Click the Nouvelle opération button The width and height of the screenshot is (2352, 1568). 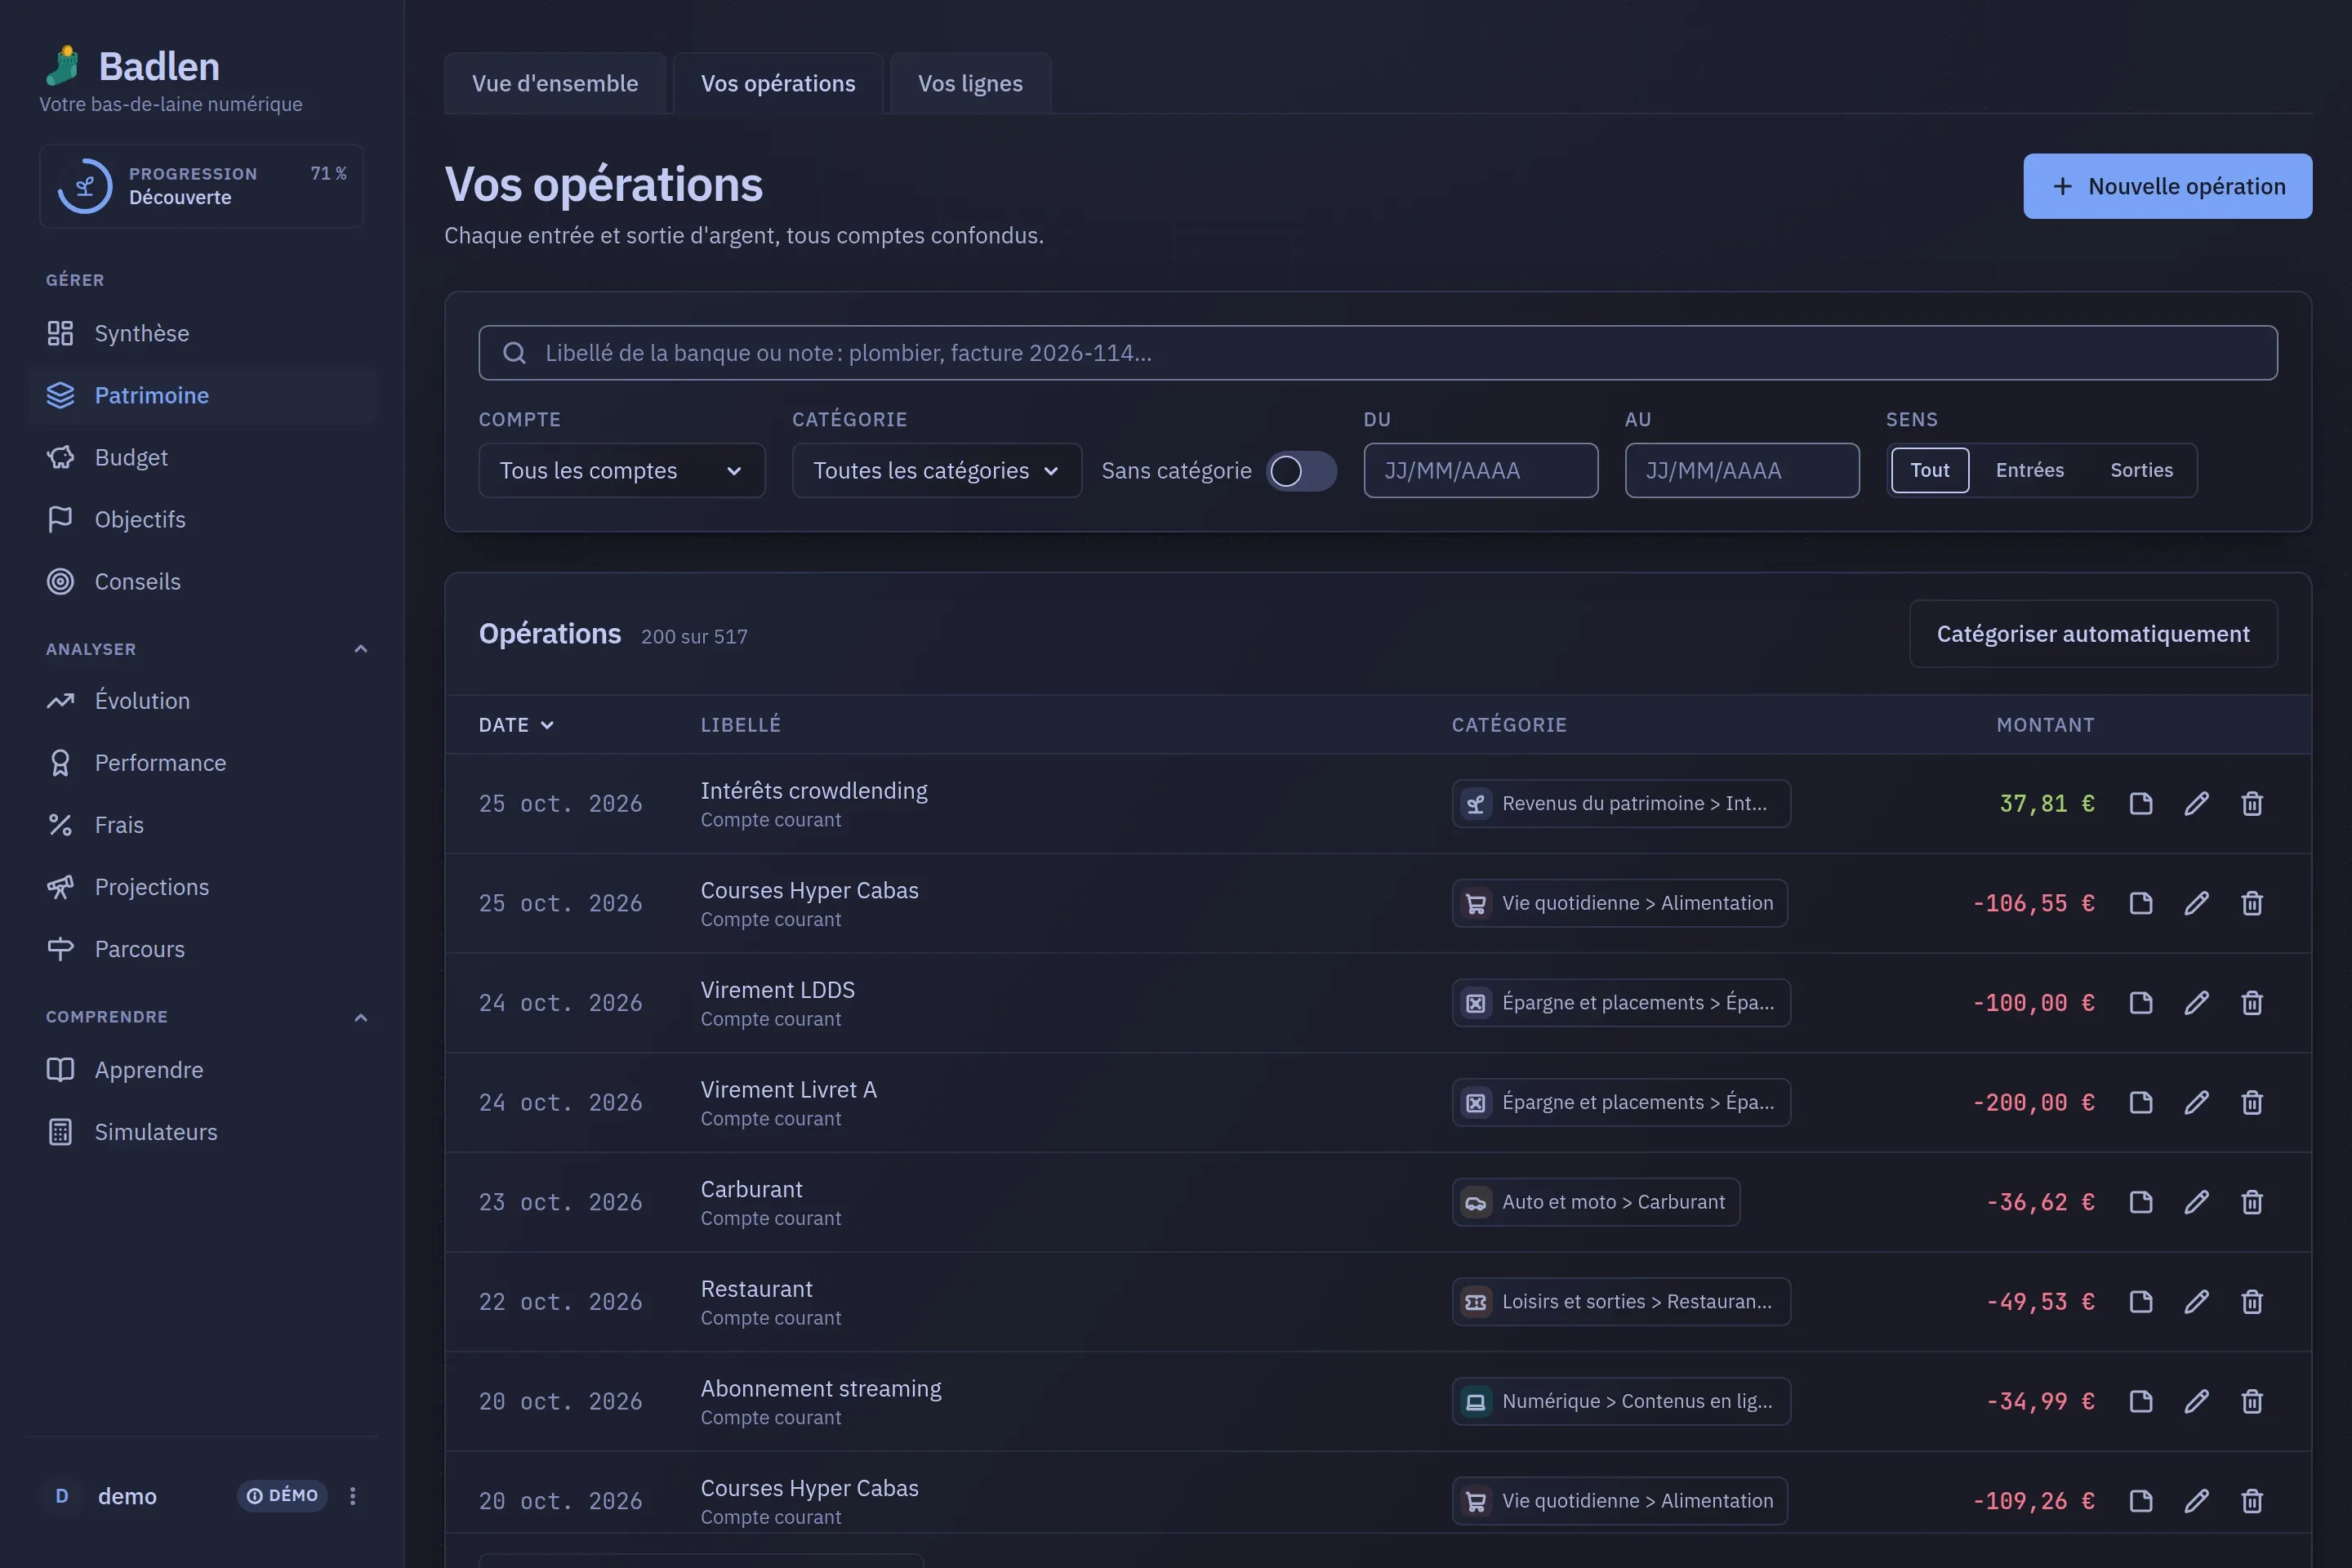[2167, 186]
